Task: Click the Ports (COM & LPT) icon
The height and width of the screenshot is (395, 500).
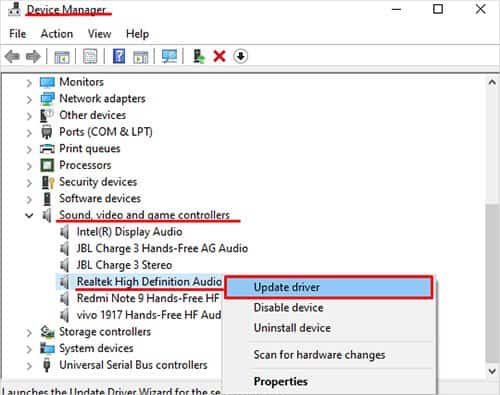Action: coord(47,132)
